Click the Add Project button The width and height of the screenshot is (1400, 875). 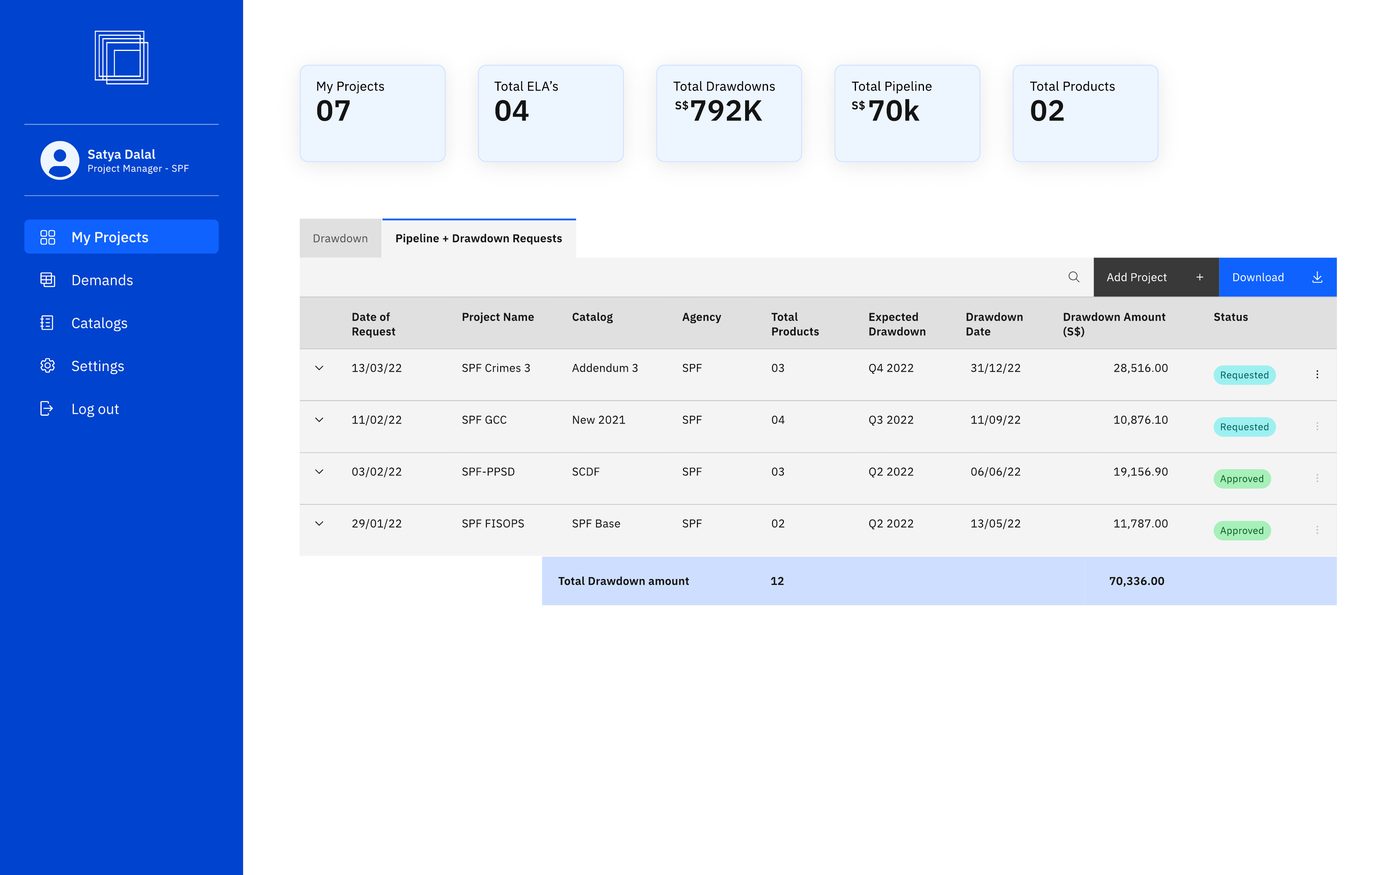click(x=1156, y=277)
